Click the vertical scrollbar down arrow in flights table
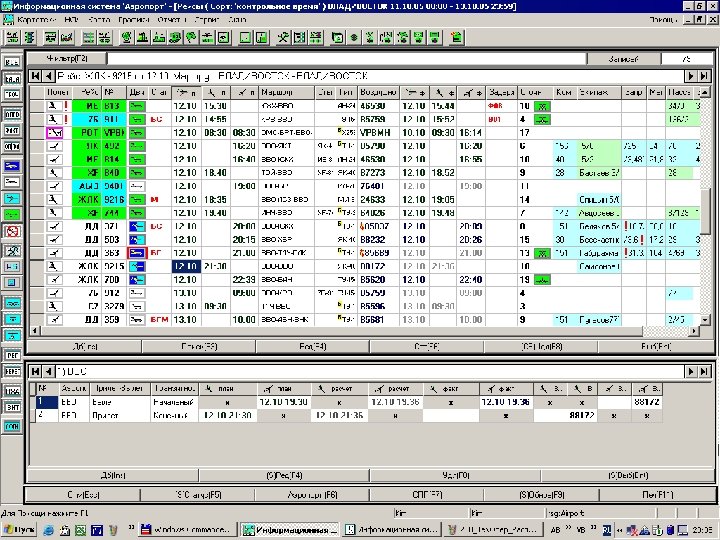Viewport: 720px width, 540px height. tap(705, 320)
